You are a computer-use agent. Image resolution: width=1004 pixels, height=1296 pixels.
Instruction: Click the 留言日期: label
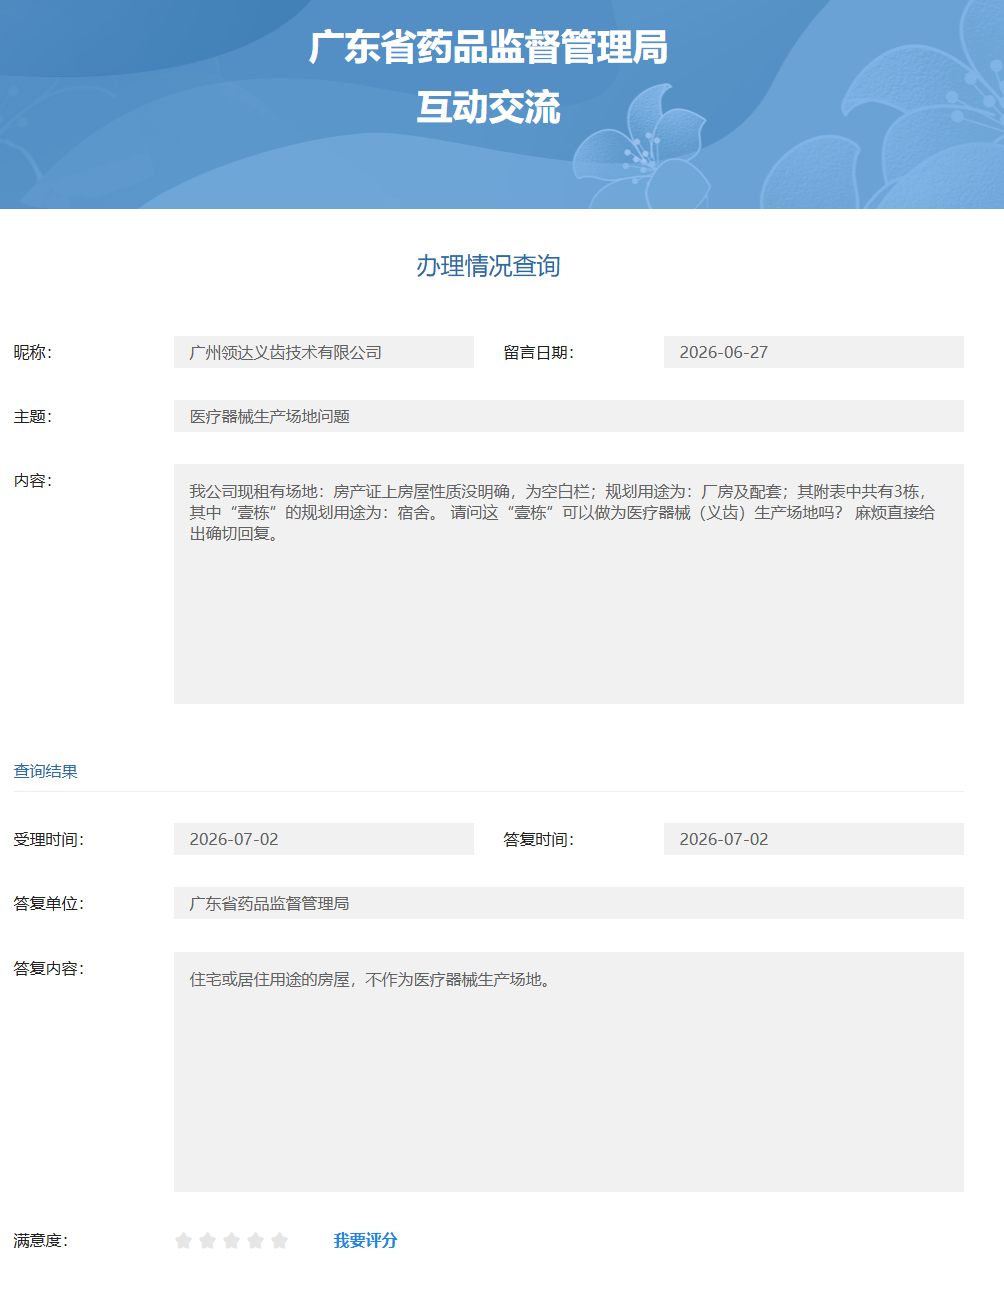539,352
